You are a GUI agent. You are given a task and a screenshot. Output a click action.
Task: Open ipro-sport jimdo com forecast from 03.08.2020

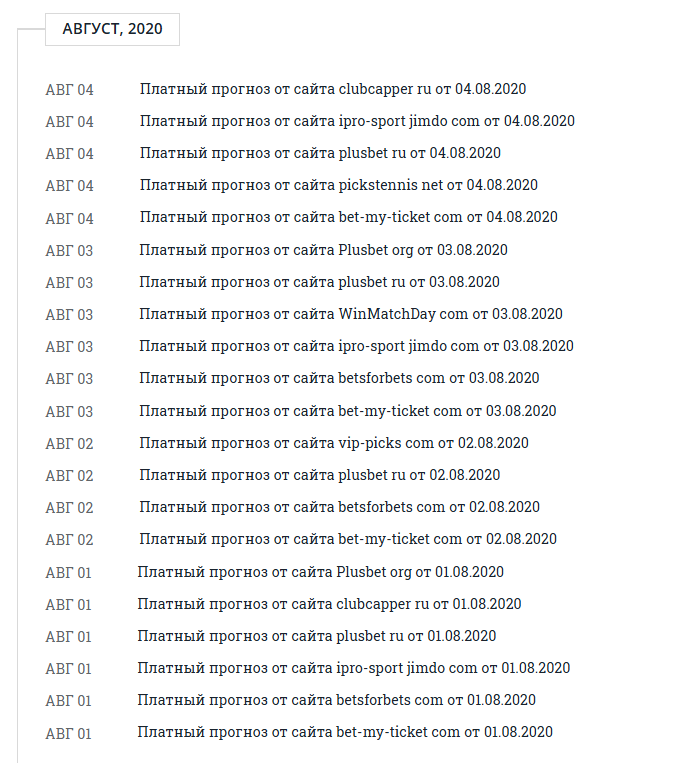click(x=356, y=346)
